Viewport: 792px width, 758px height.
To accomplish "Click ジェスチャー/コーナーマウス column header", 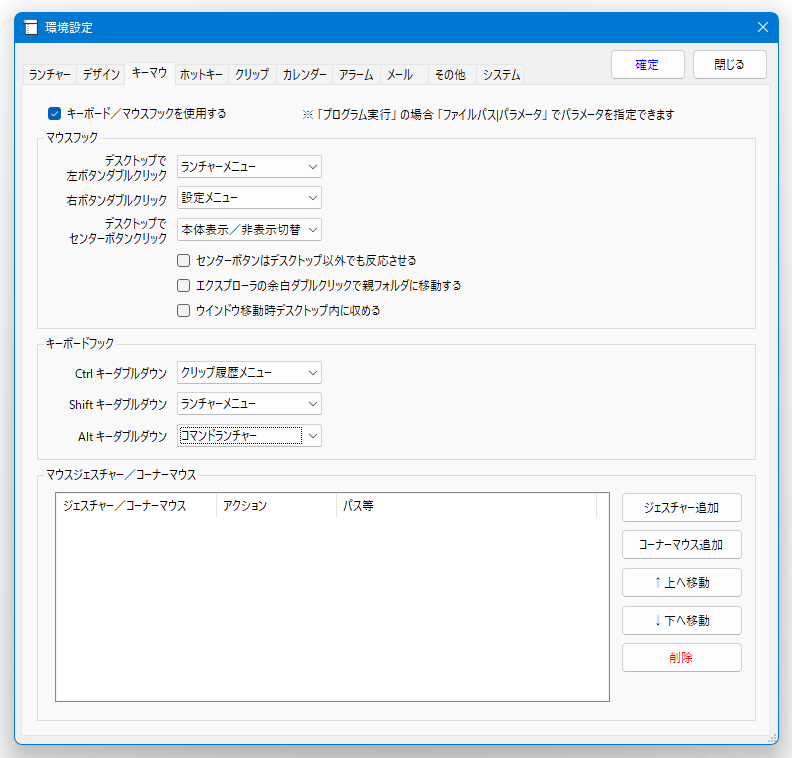I will click(x=136, y=506).
